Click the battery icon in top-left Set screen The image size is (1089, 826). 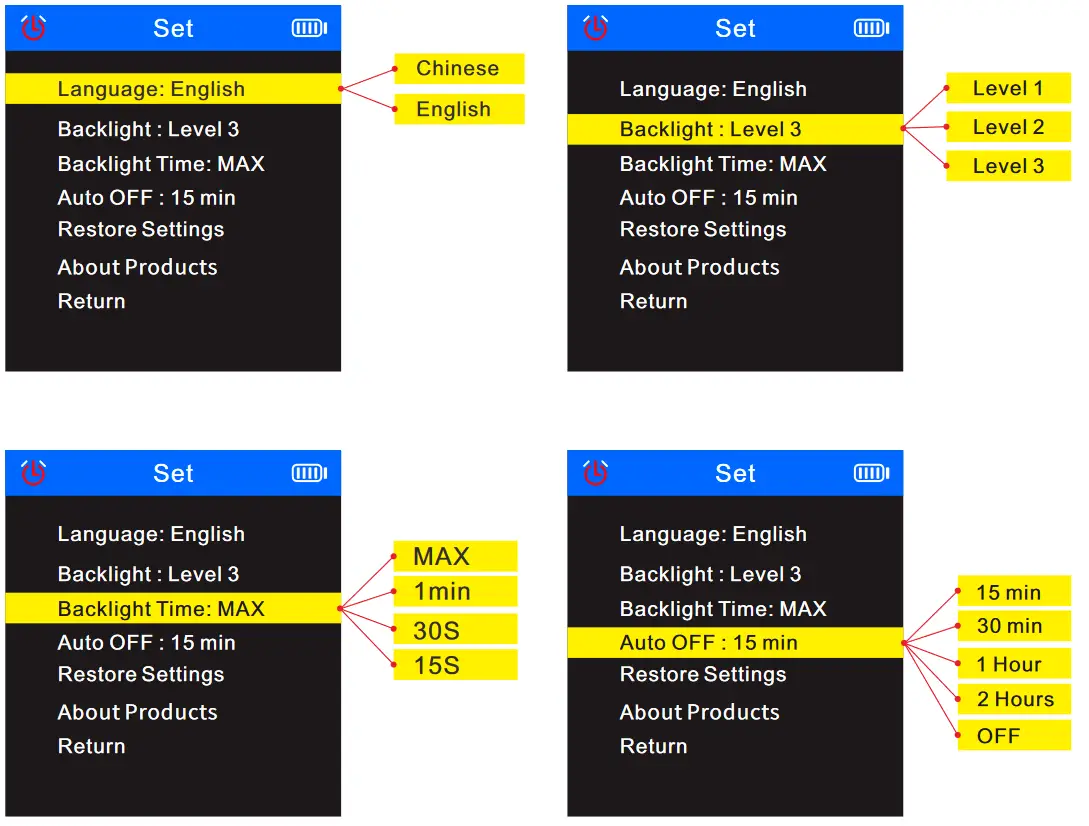309,28
